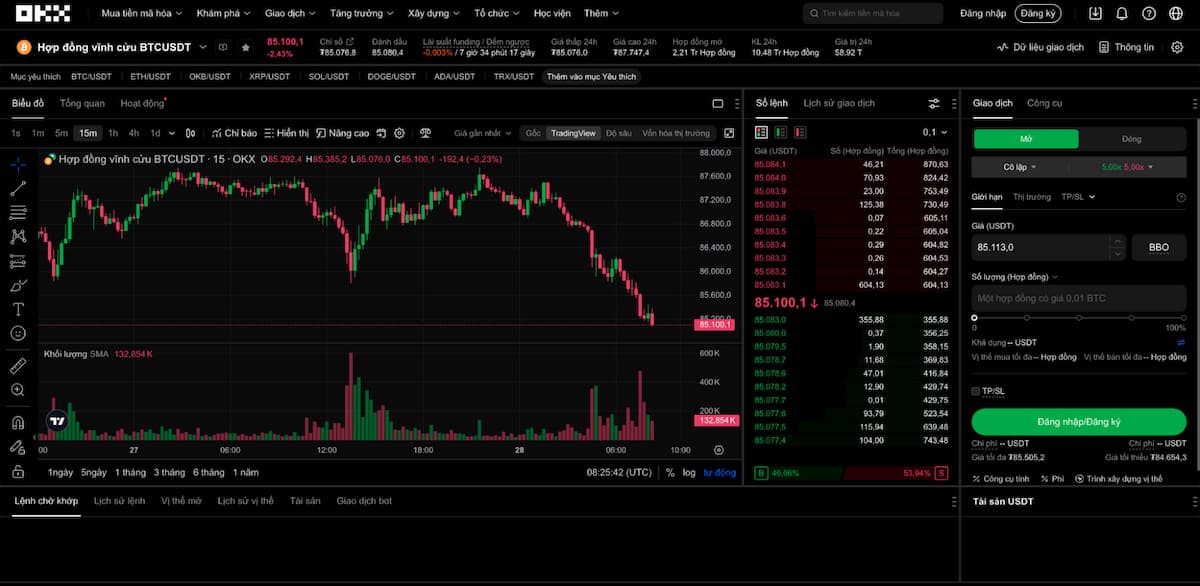The width and height of the screenshot is (1200, 586).
Task: Switch to Lịch sử giao dịch tab
Action: coord(838,103)
